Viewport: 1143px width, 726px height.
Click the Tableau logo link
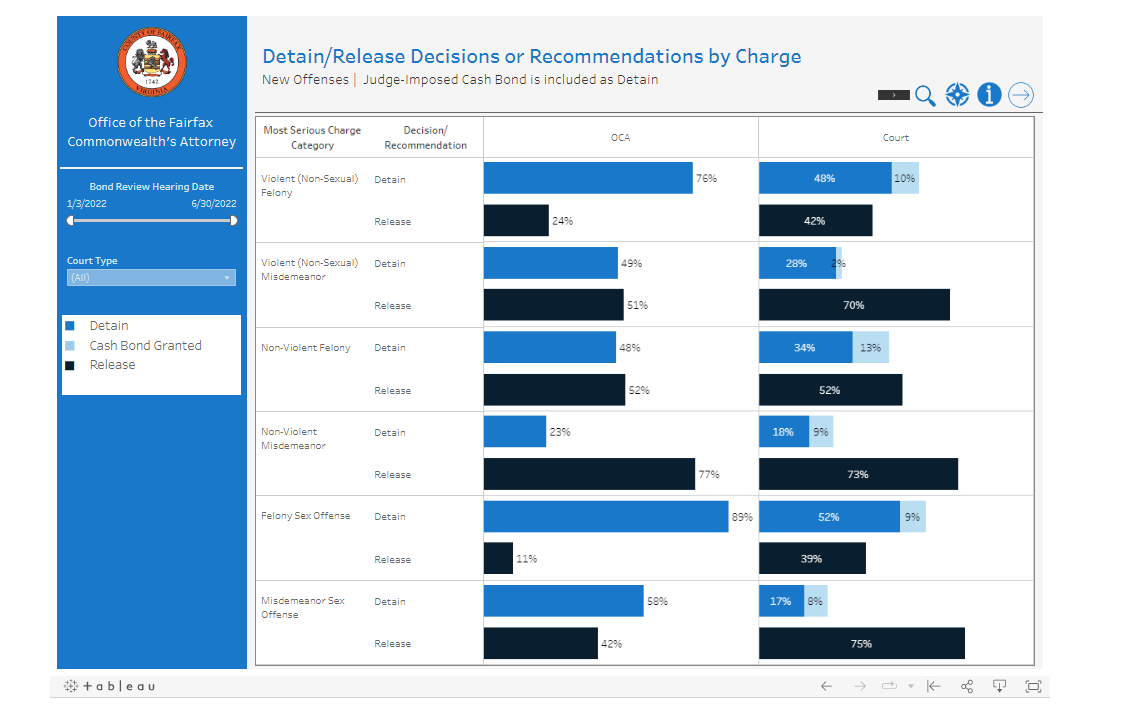click(110, 686)
